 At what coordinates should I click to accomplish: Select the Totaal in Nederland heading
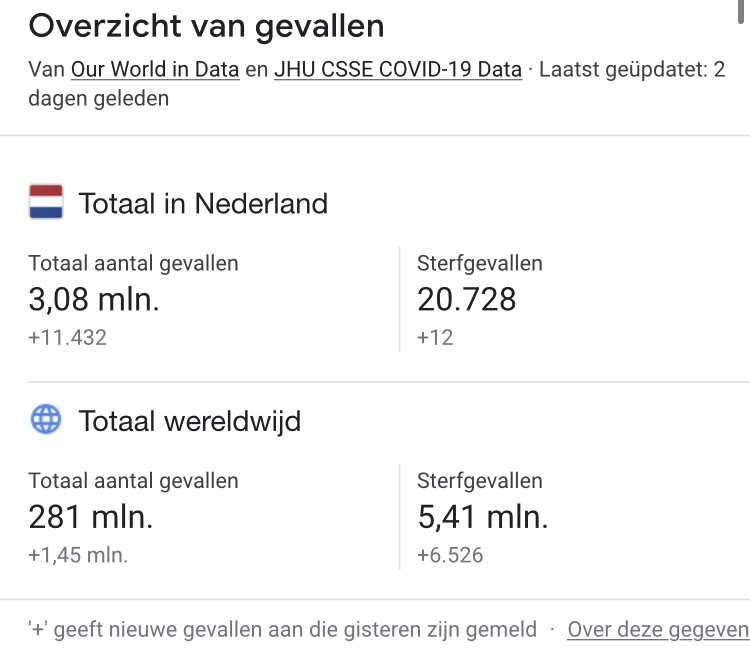[203, 204]
